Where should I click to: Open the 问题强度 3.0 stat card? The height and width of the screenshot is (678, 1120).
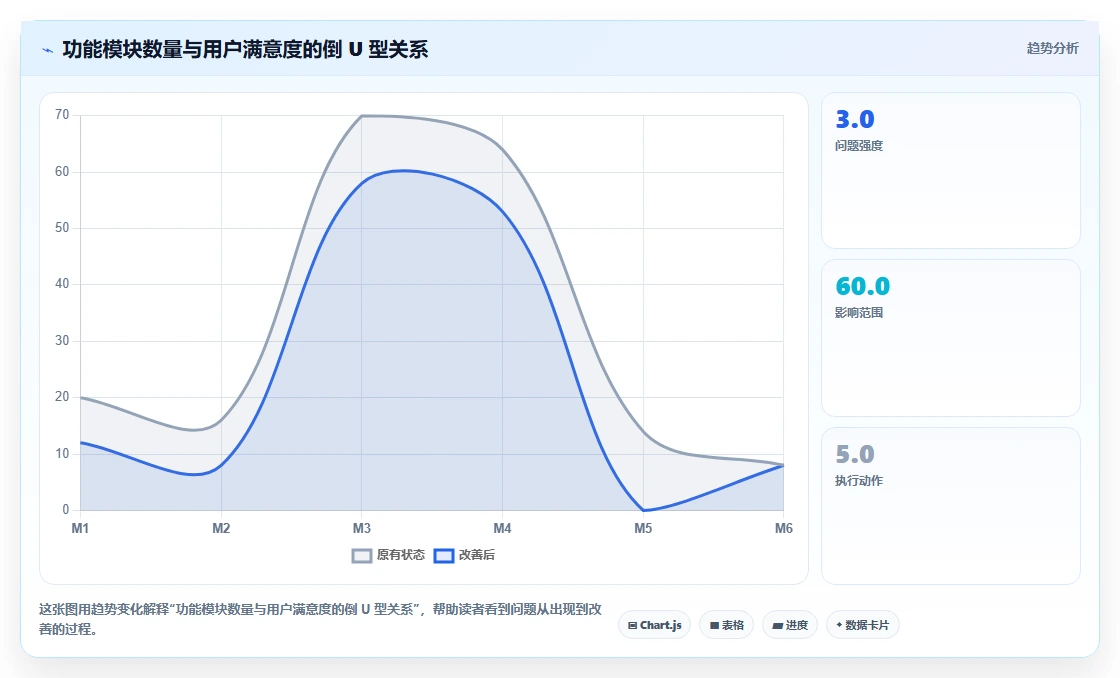(x=951, y=171)
